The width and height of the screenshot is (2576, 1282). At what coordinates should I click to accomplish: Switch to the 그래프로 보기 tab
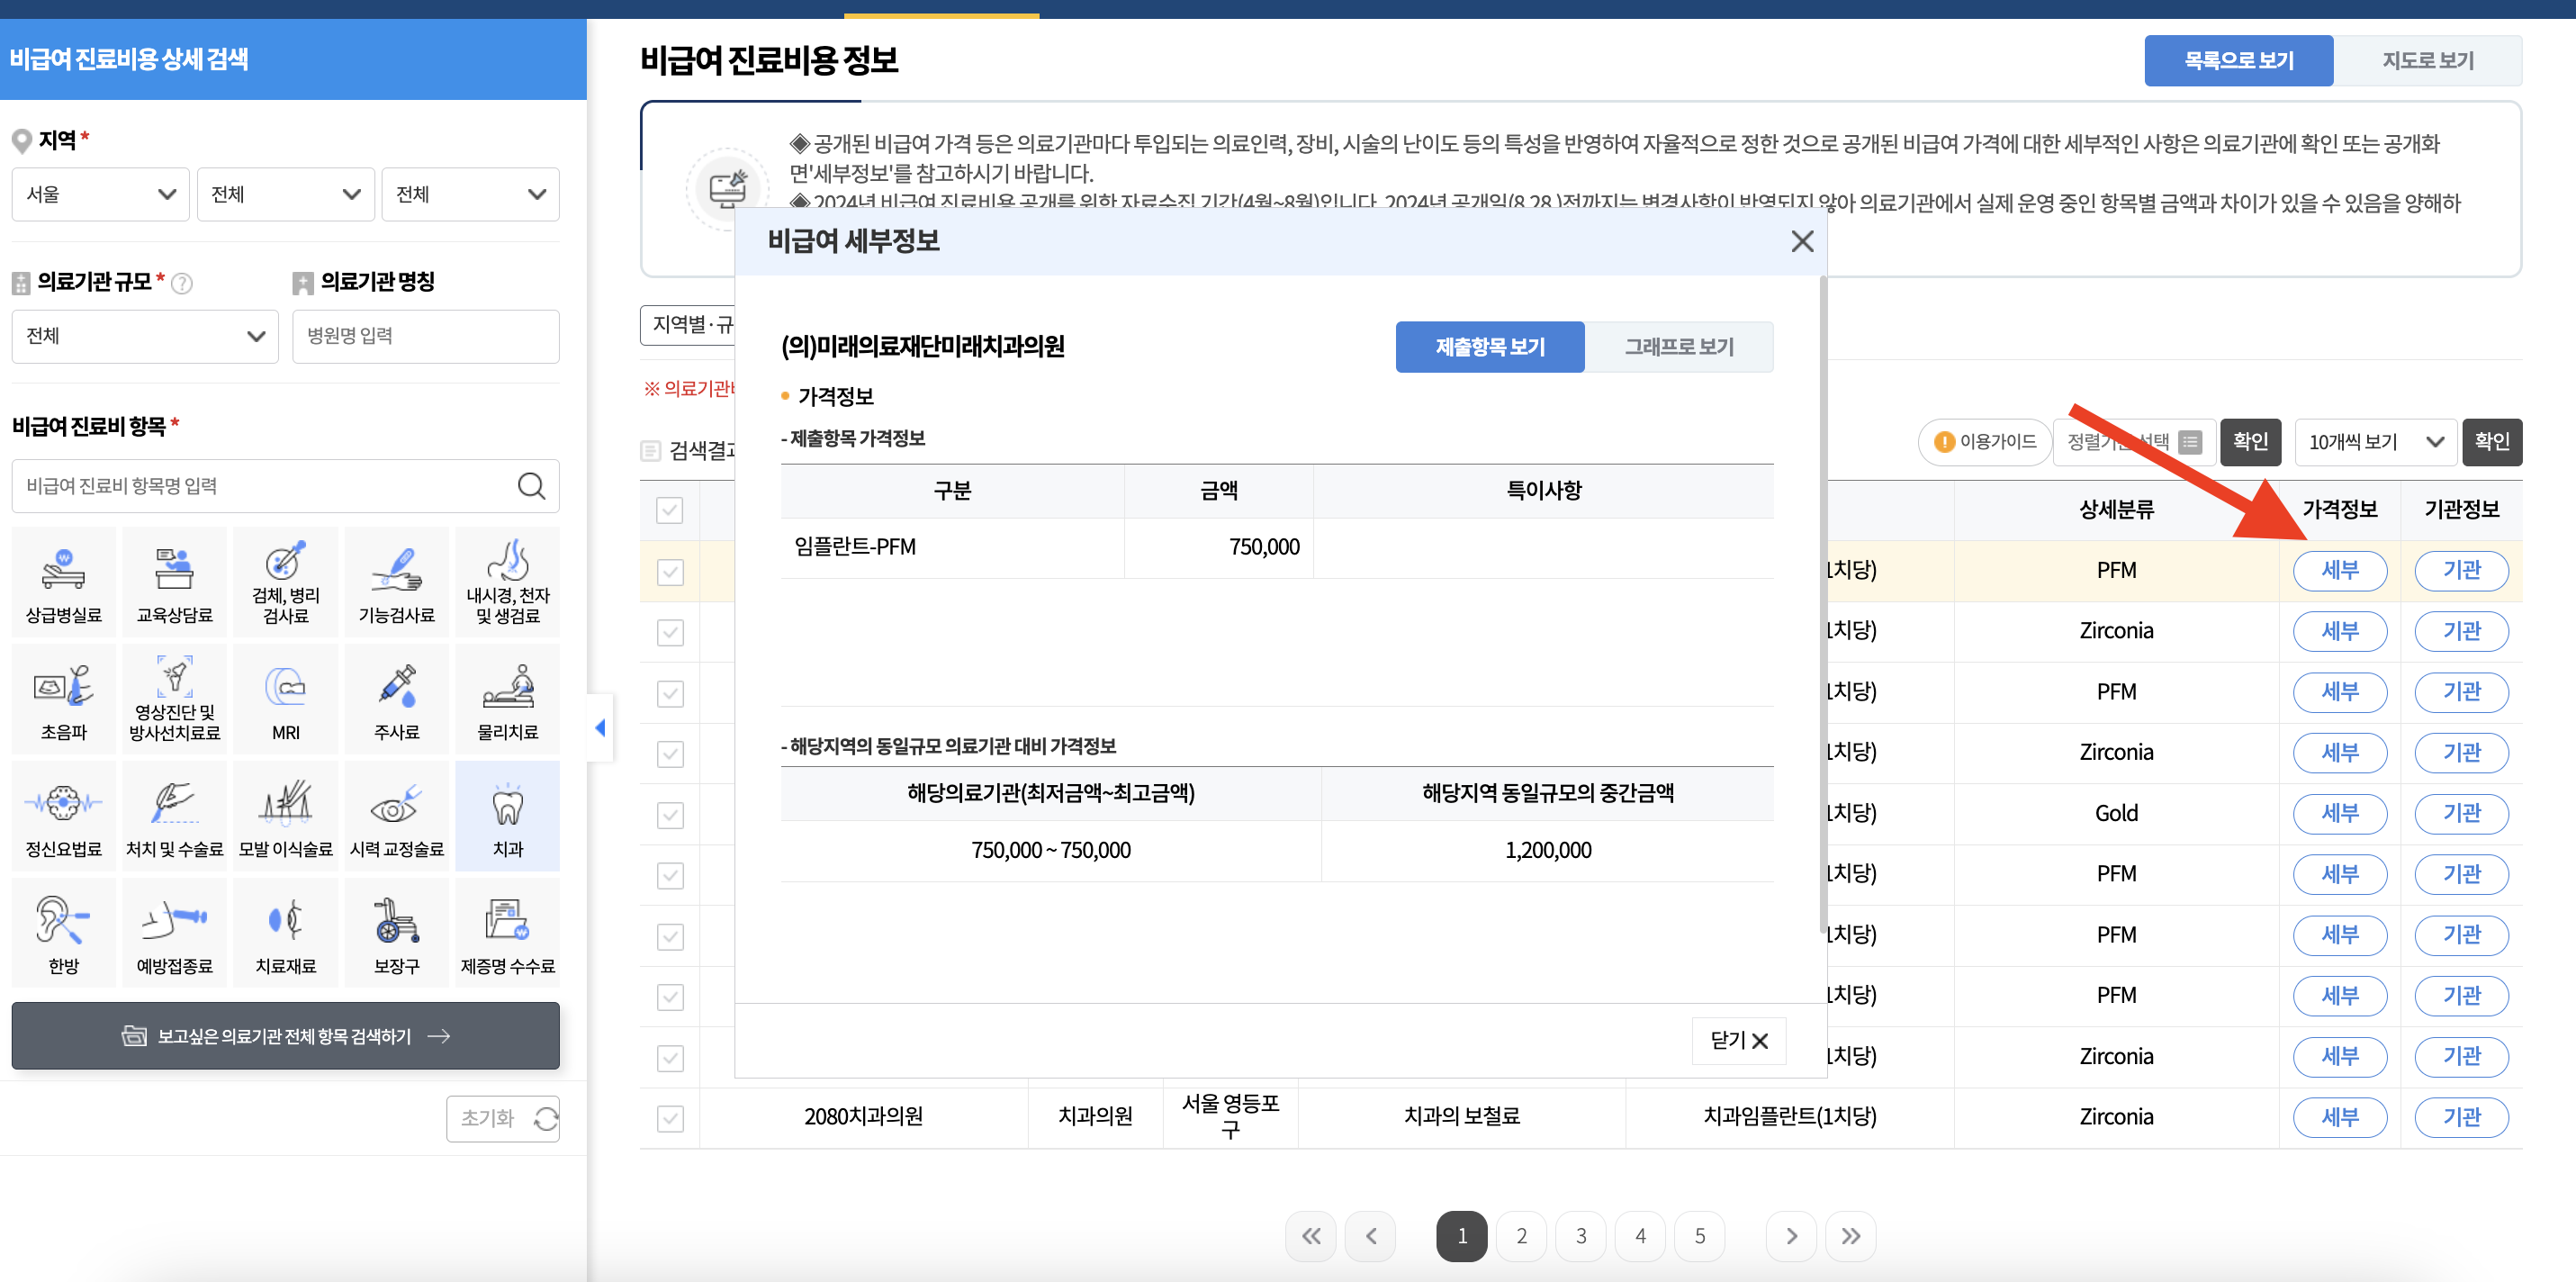pos(1679,347)
